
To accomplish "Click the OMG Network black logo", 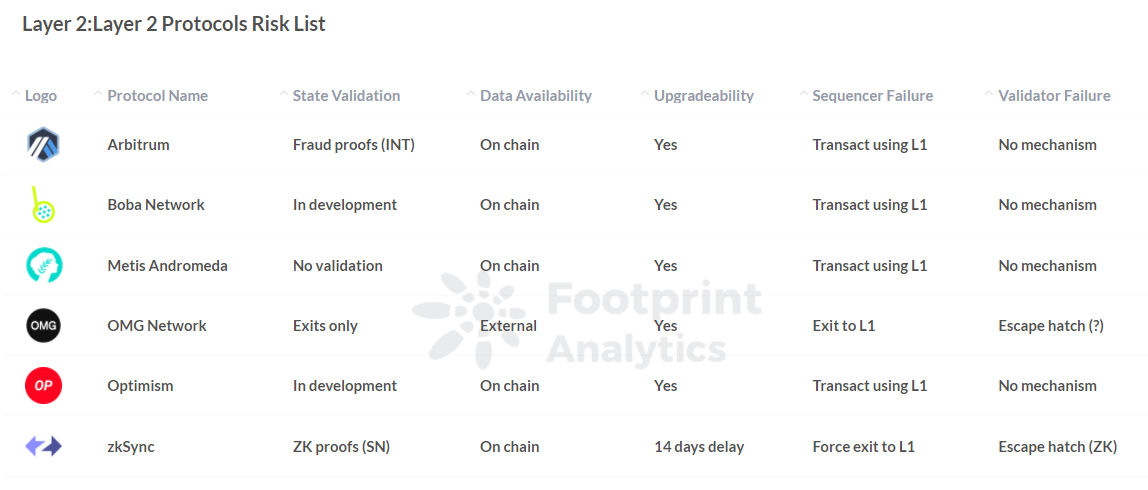I will 43,325.
